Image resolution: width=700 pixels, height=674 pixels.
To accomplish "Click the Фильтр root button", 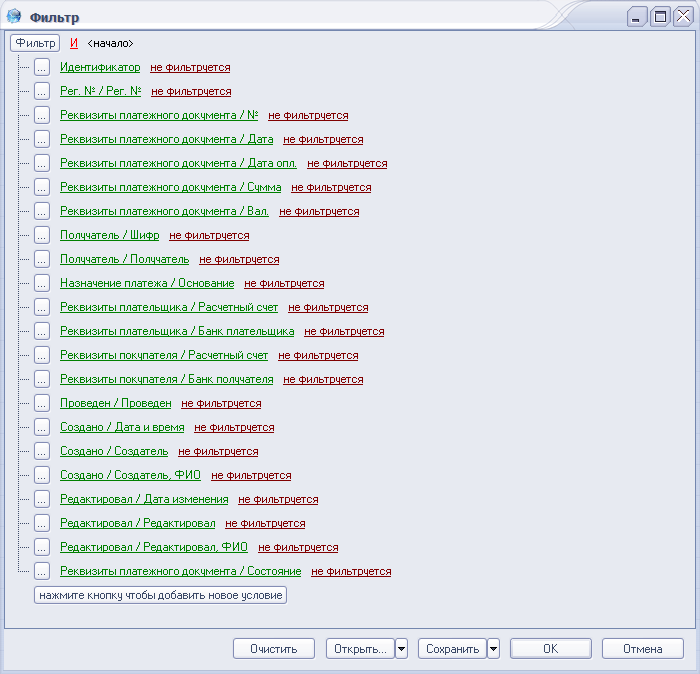I will [35, 43].
